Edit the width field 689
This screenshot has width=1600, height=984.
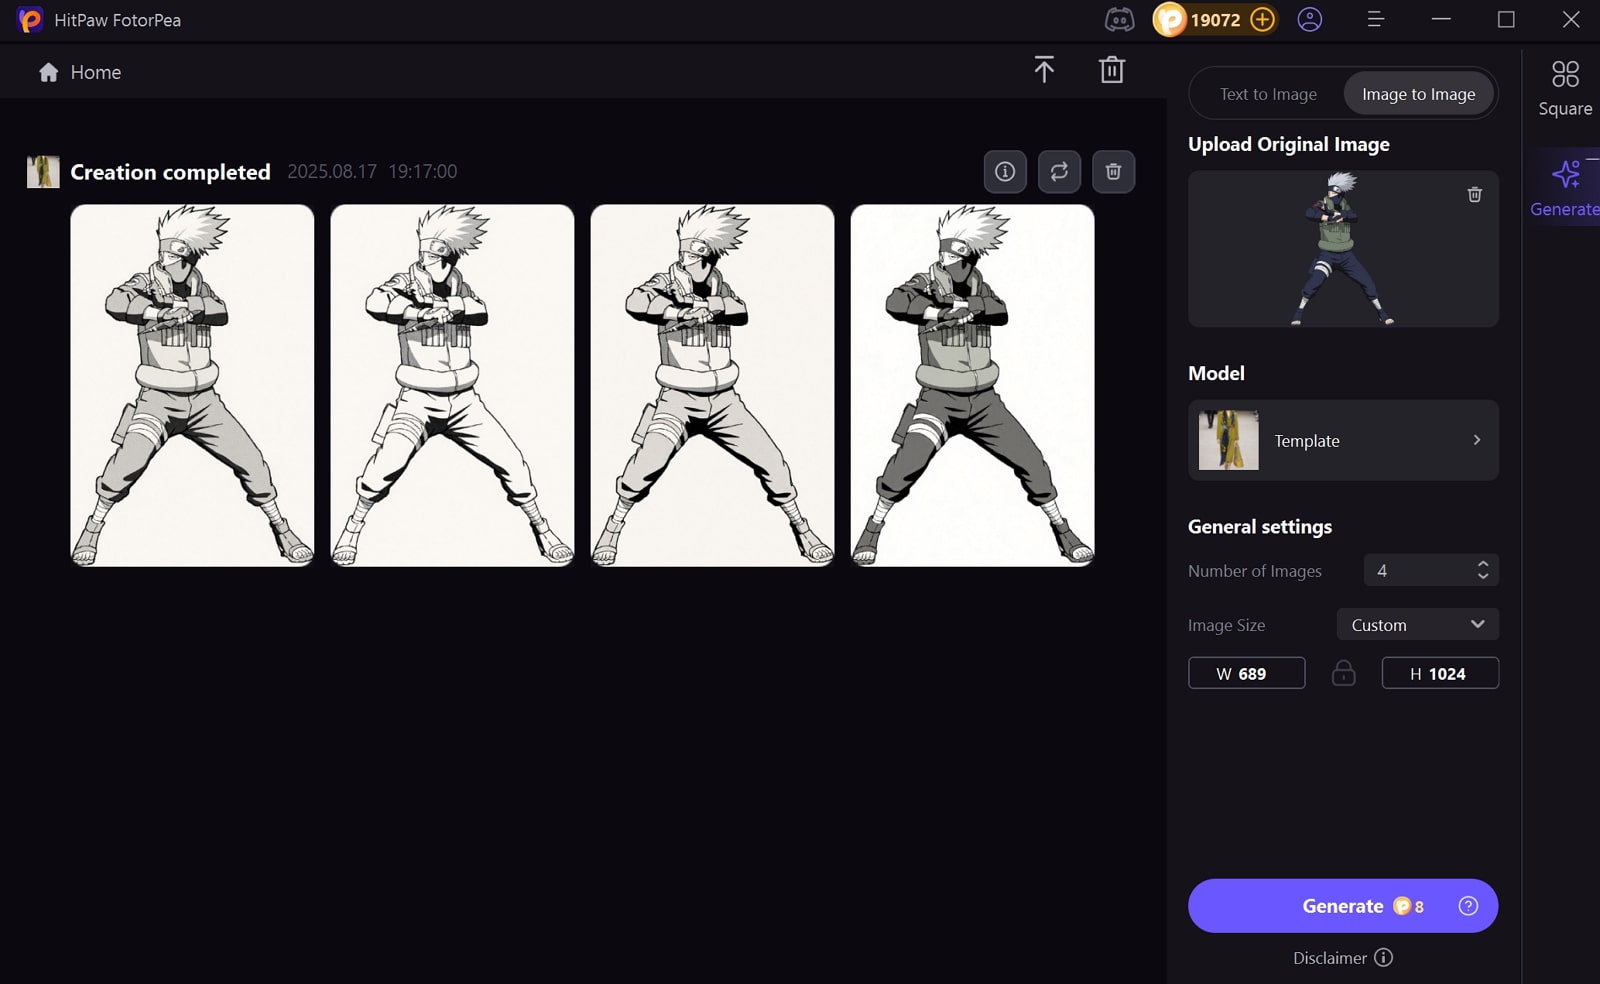1246,673
